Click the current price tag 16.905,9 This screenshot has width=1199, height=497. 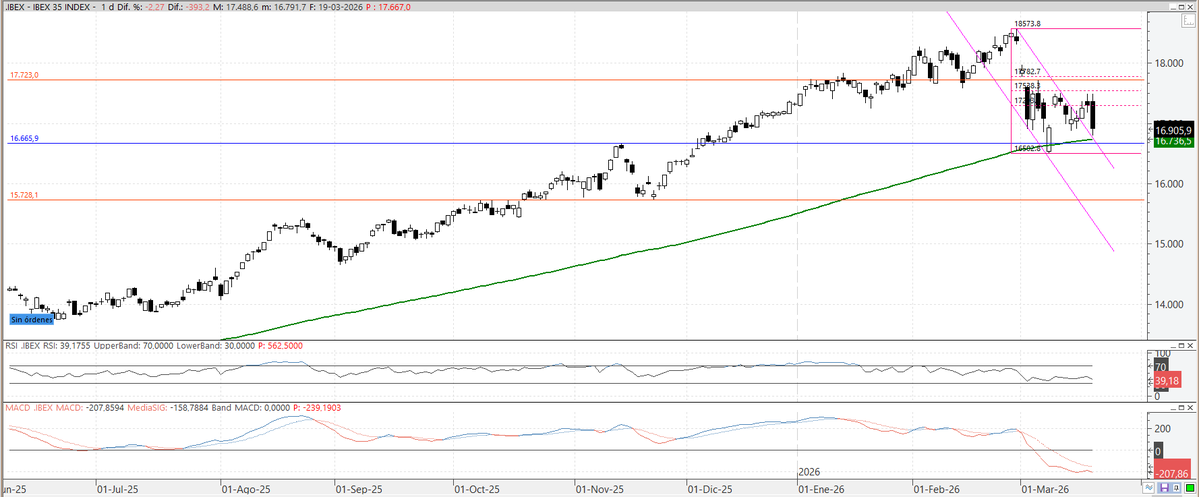tap(1174, 131)
